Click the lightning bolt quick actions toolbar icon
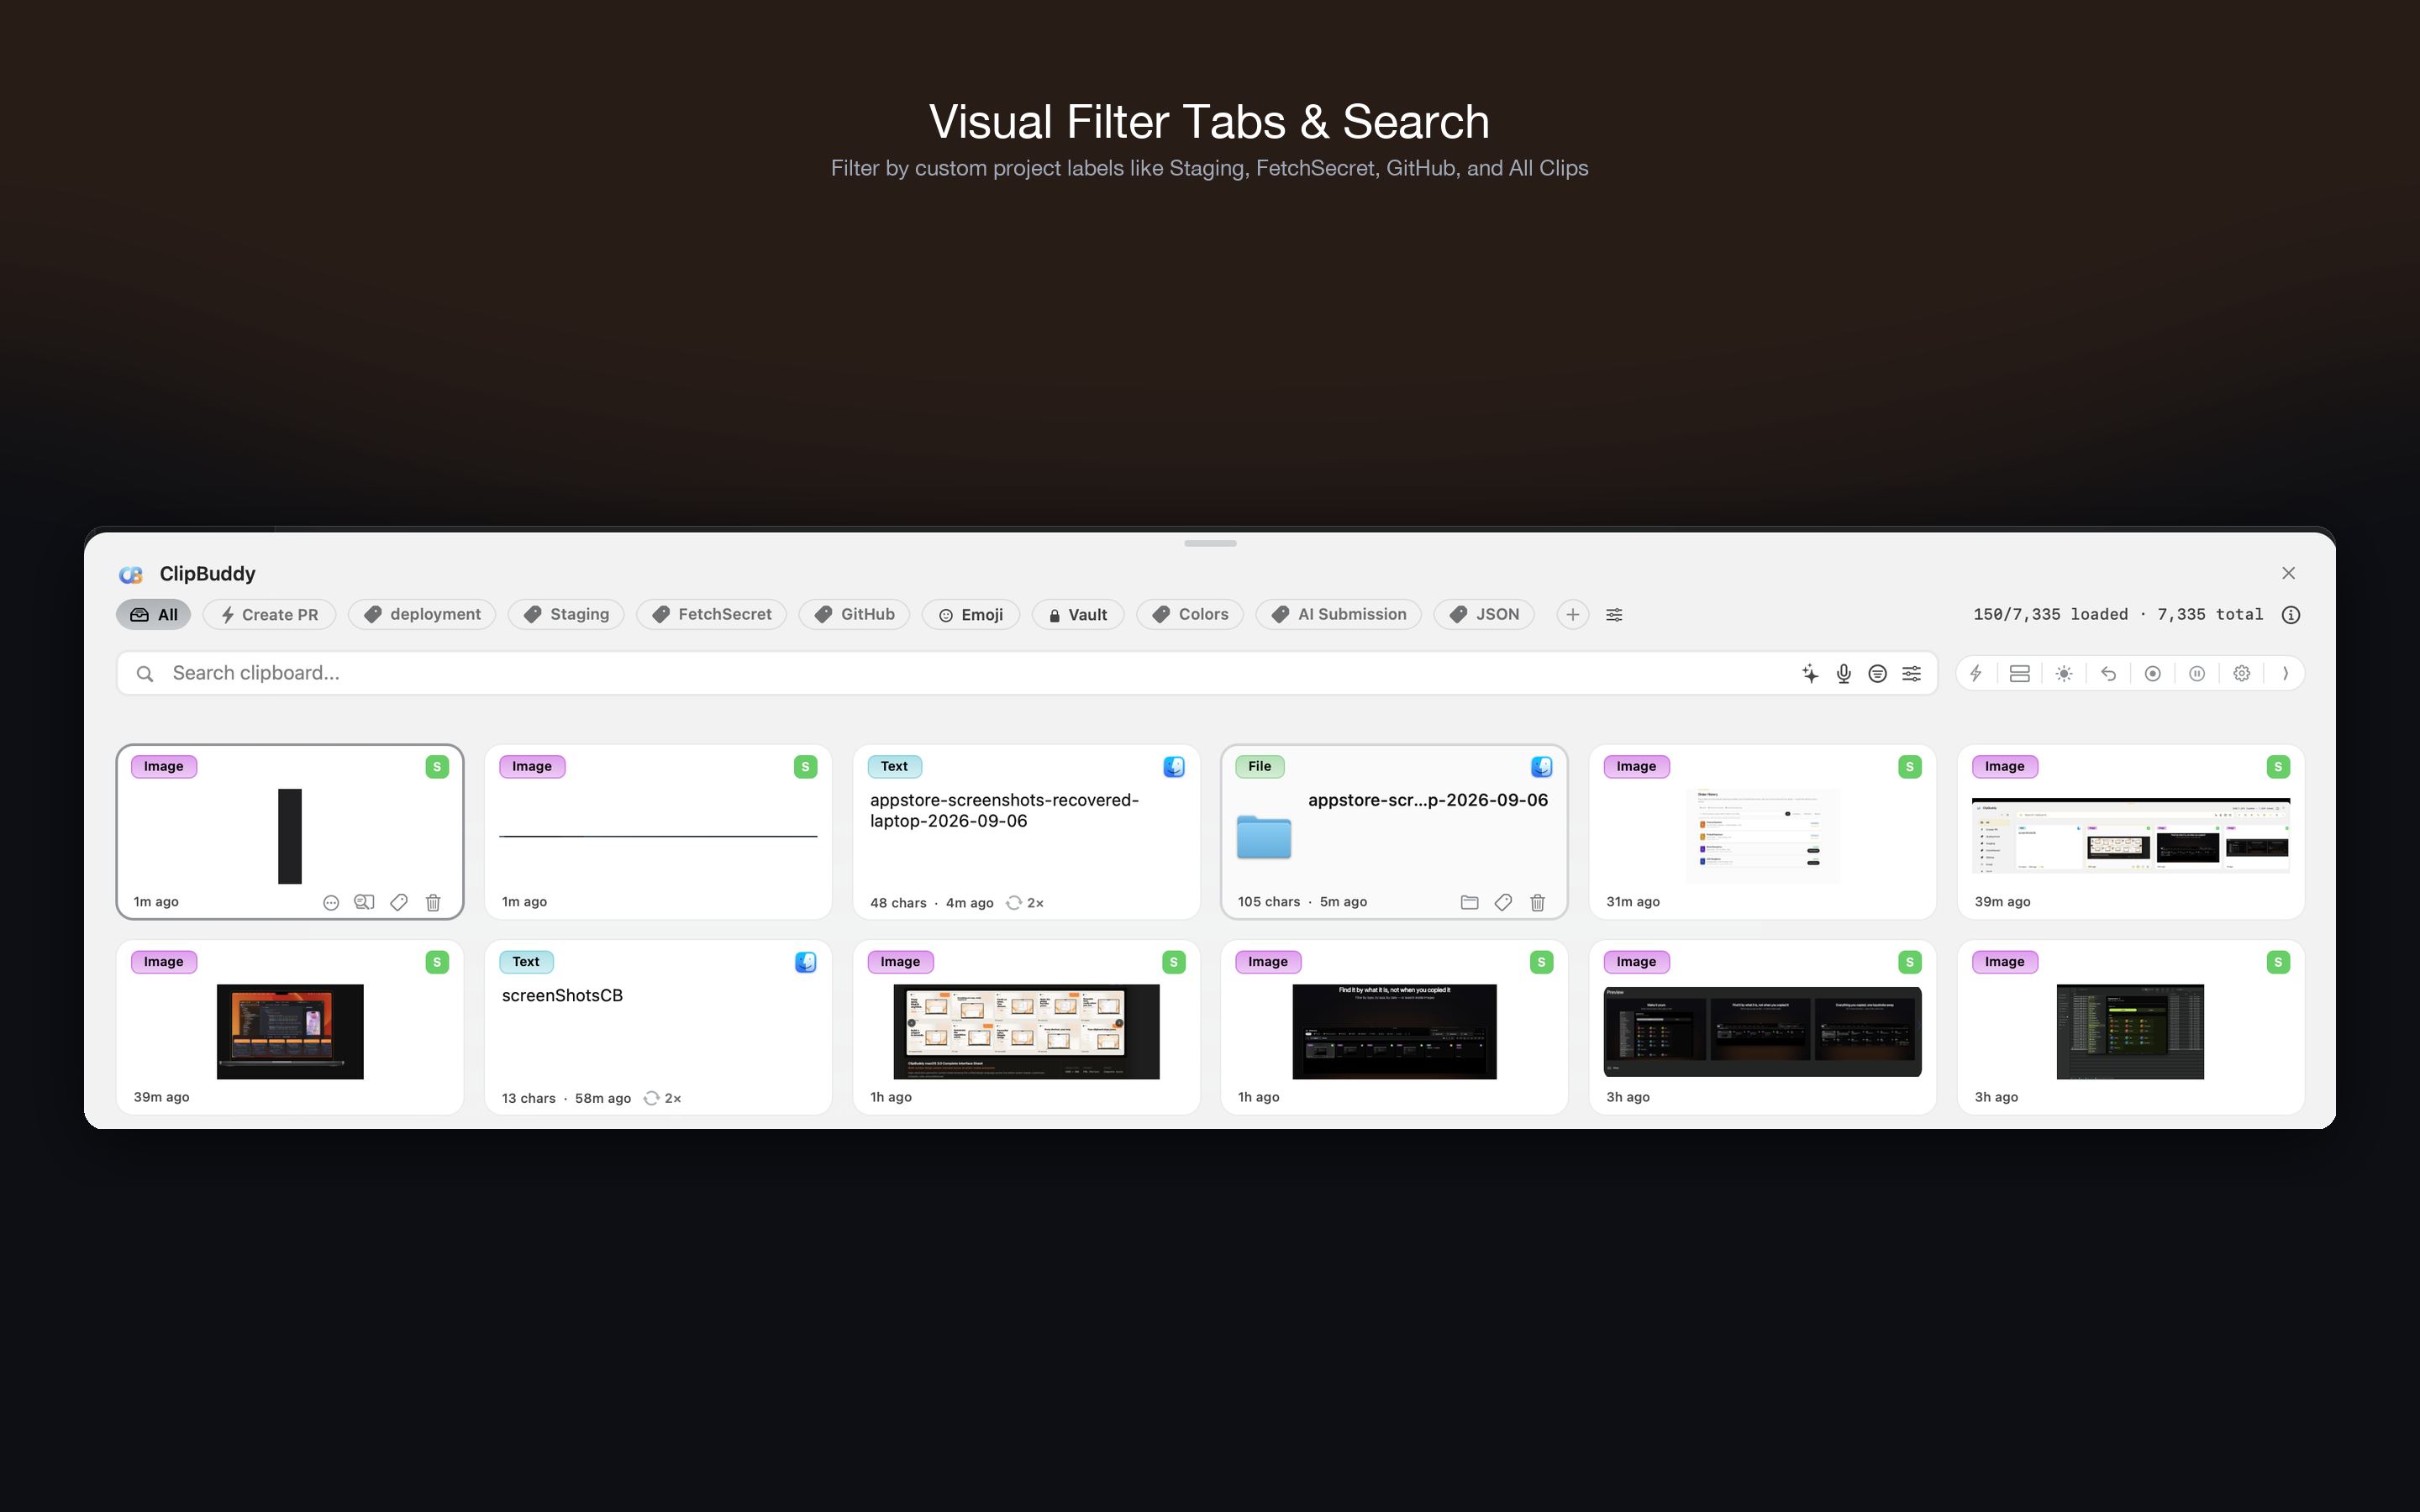 tap(1976, 674)
